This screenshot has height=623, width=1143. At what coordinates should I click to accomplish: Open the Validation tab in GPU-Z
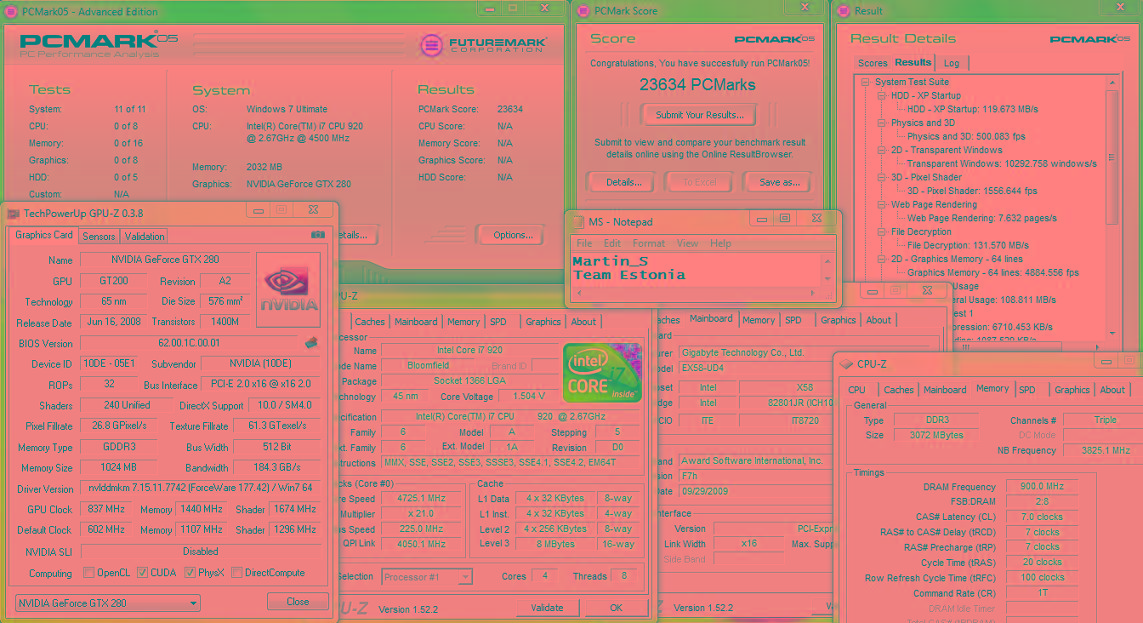[x=144, y=236]
